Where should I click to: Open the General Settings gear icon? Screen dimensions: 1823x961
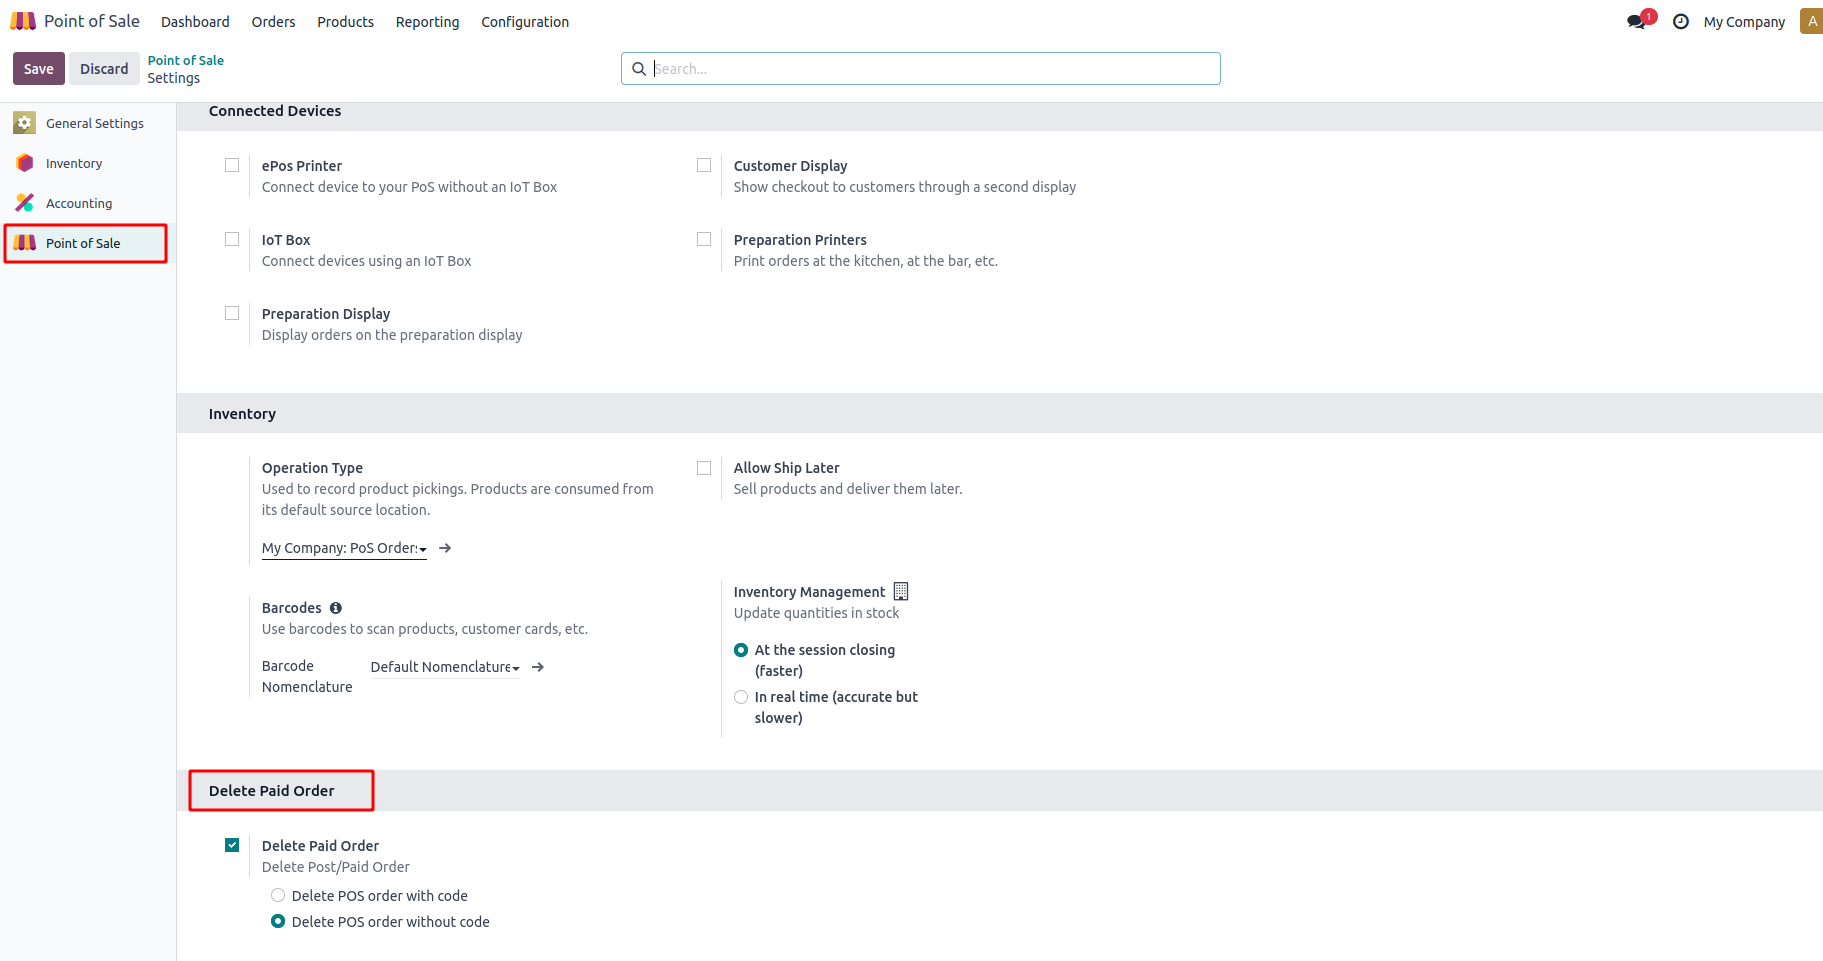pos(25,123)
